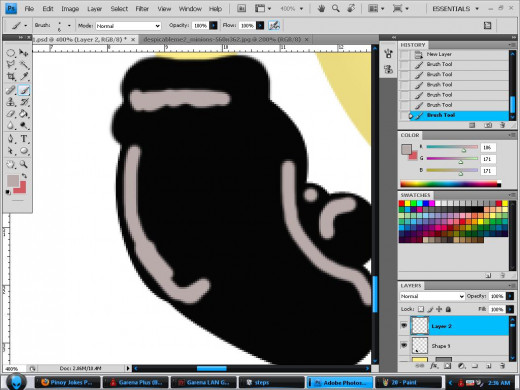Hide the Shape 1 layer
This screenshot has height=390, width=520.
click(x=404, y=345)
